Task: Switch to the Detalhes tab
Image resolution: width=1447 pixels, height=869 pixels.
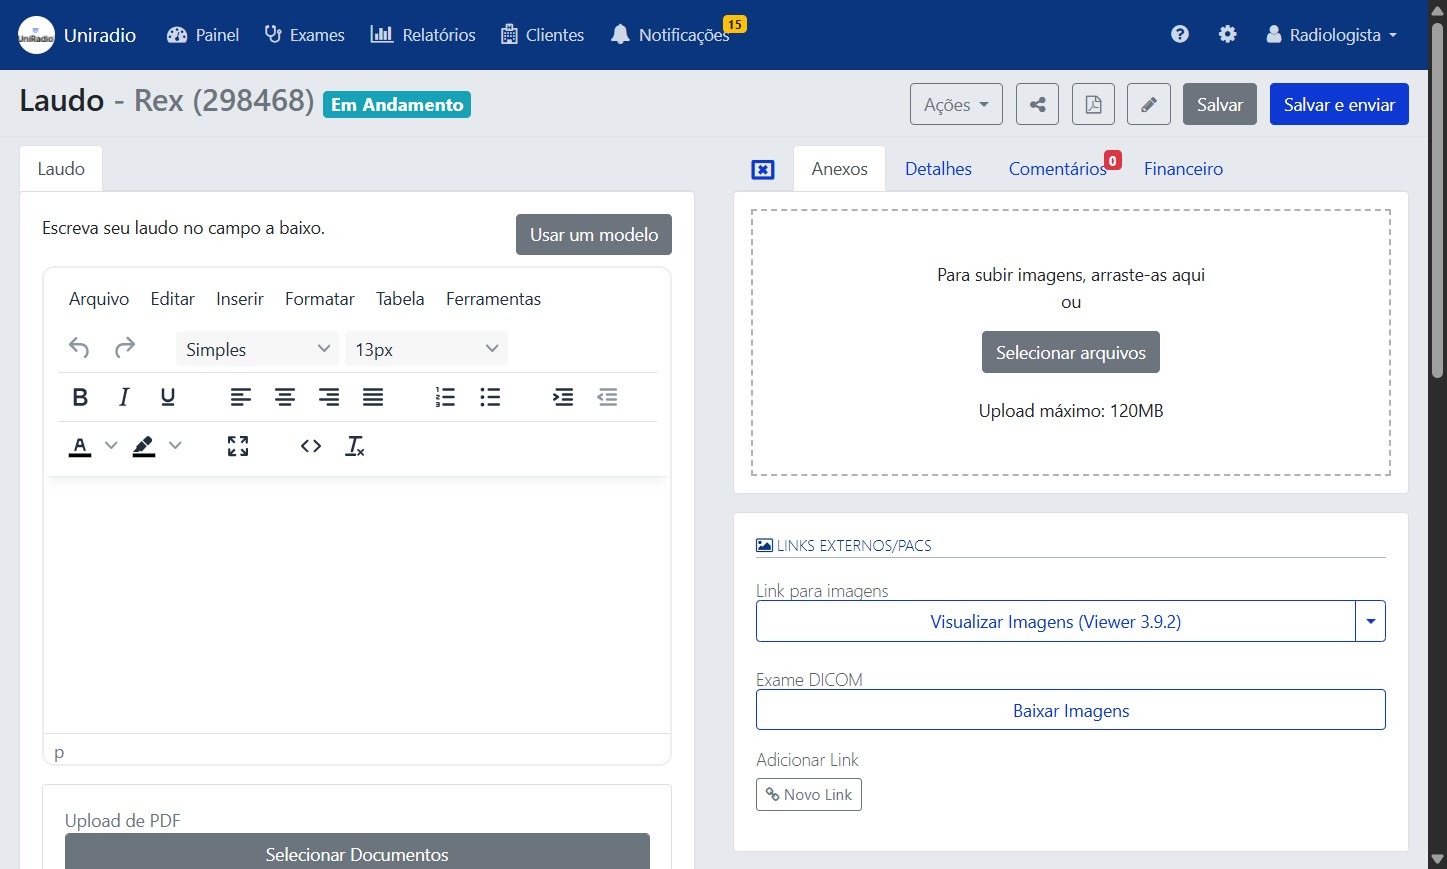Action: [x=938, y=169]
